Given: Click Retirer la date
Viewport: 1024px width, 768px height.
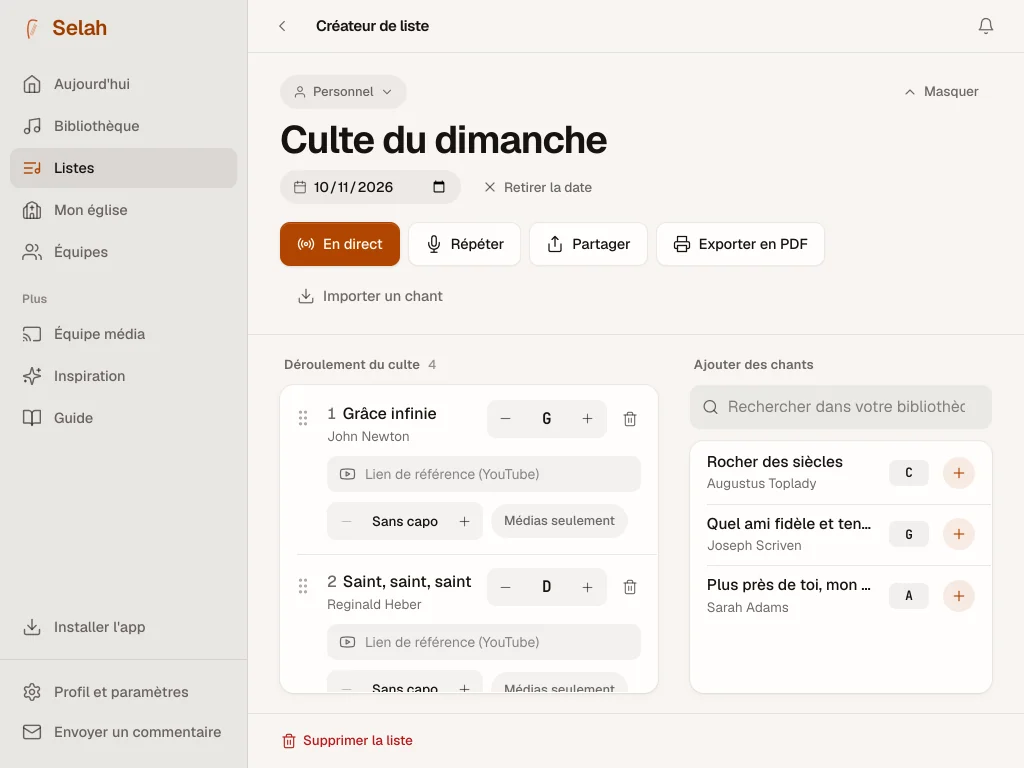Looking at the screenshot, I should point(537,187).
